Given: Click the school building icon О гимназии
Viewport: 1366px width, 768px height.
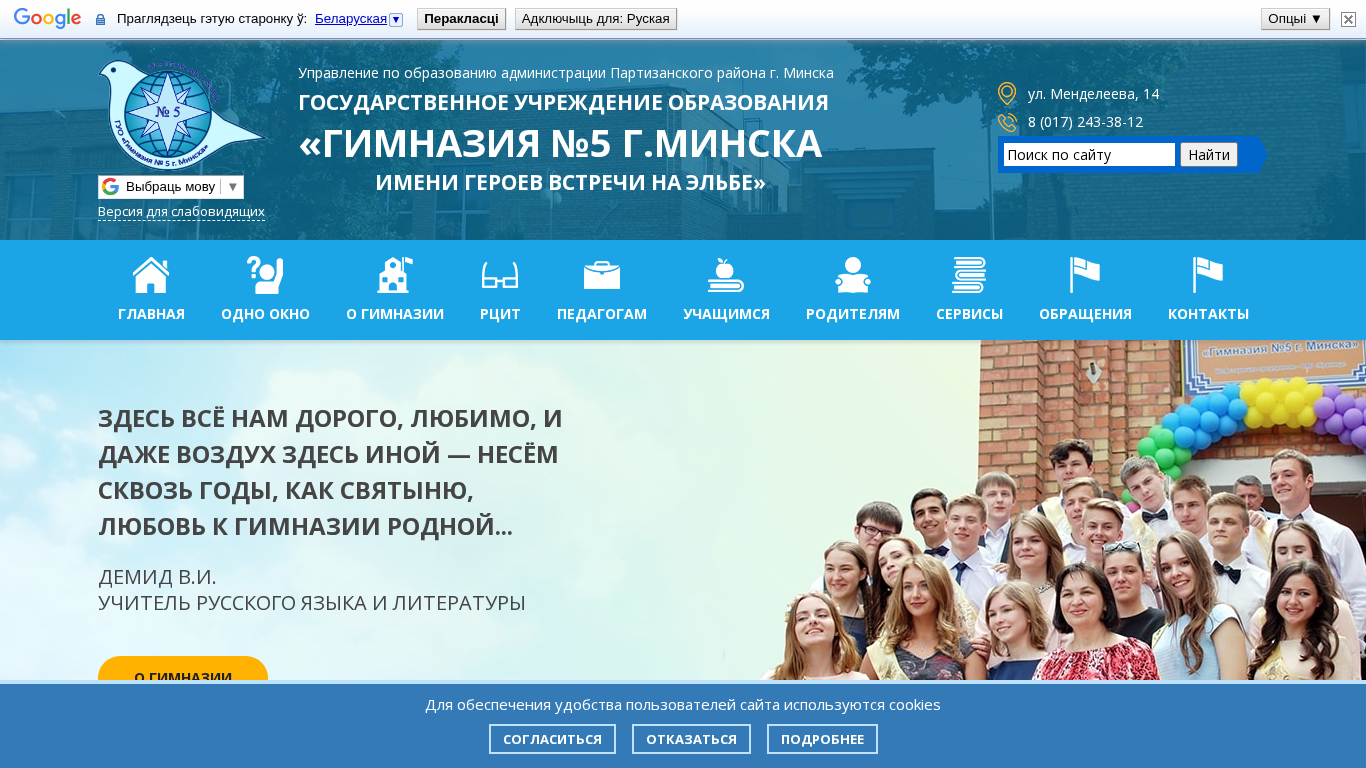Looking at the screenshot, I should click(x=394, y=275).
